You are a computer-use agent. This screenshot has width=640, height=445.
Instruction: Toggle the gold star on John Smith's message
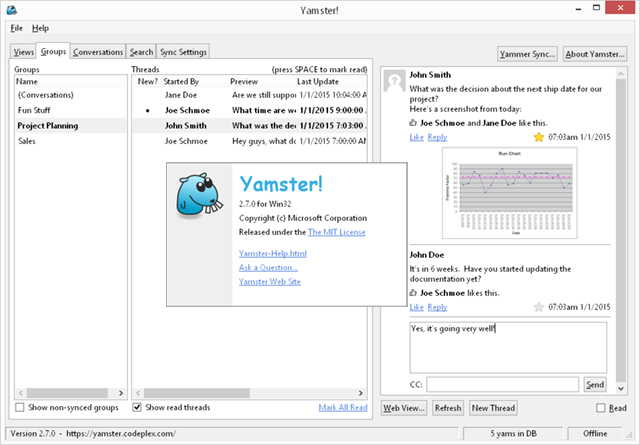pyautogui.click(x=539, y=137)
